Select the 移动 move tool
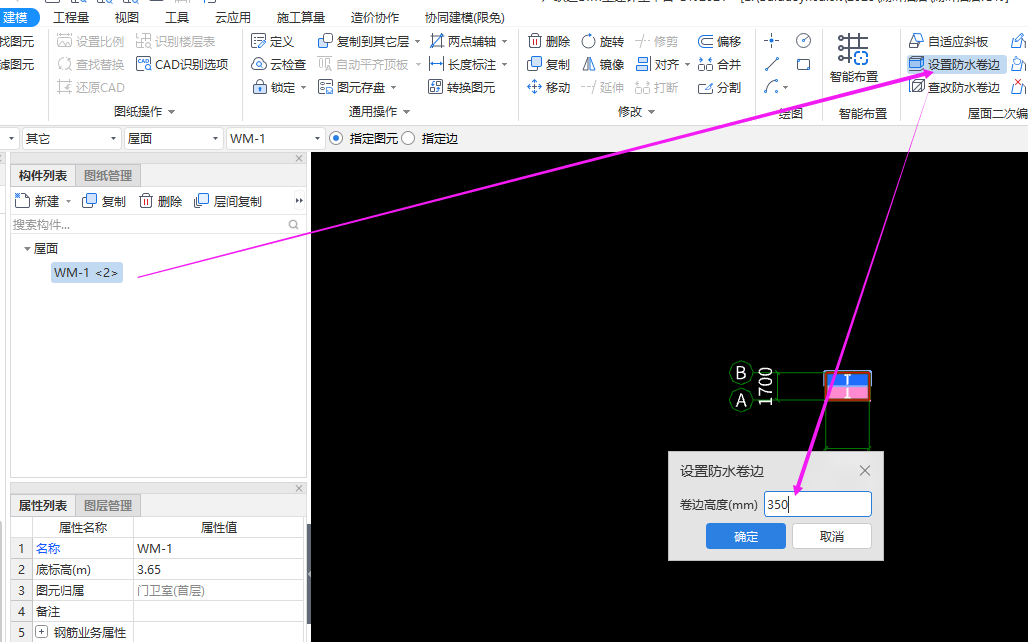1028x642 pixels. [x=549, y=87]
